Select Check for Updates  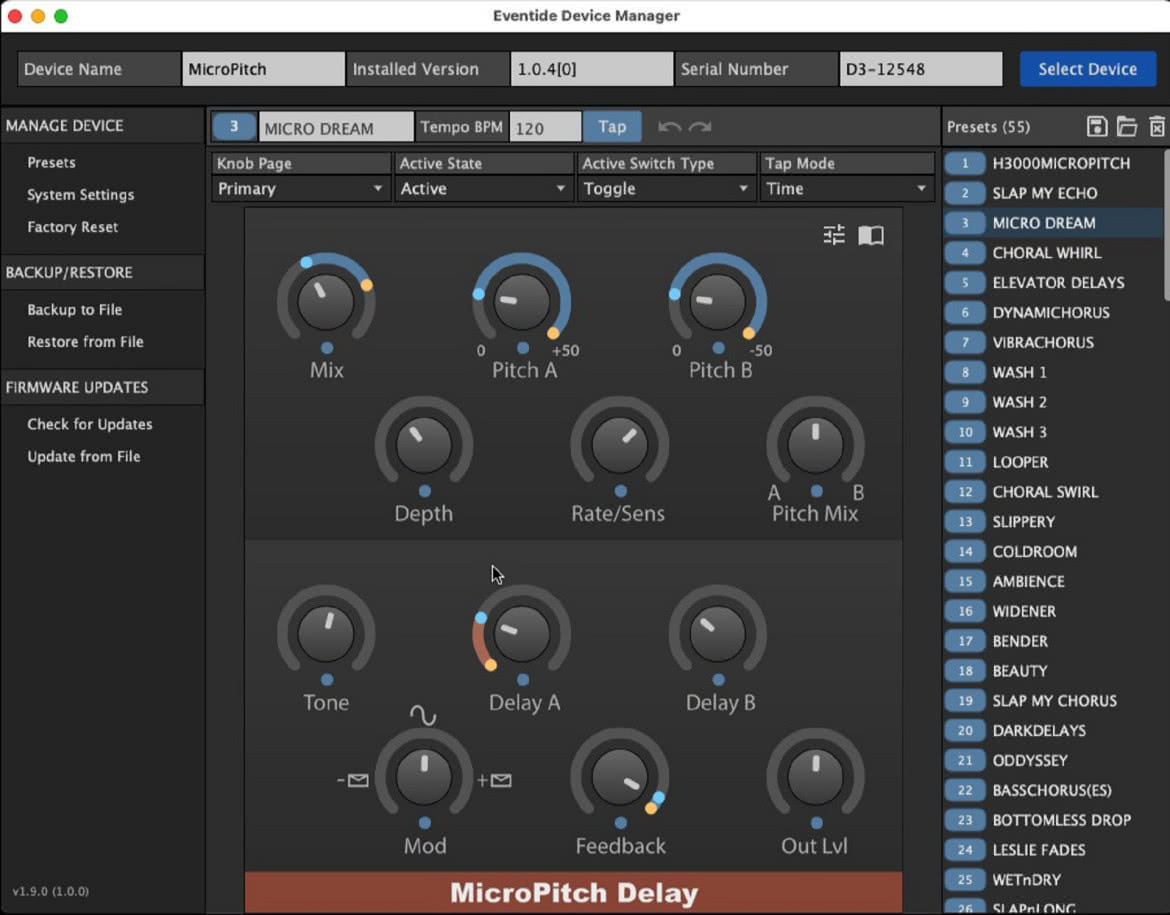[x=90, y=424]
